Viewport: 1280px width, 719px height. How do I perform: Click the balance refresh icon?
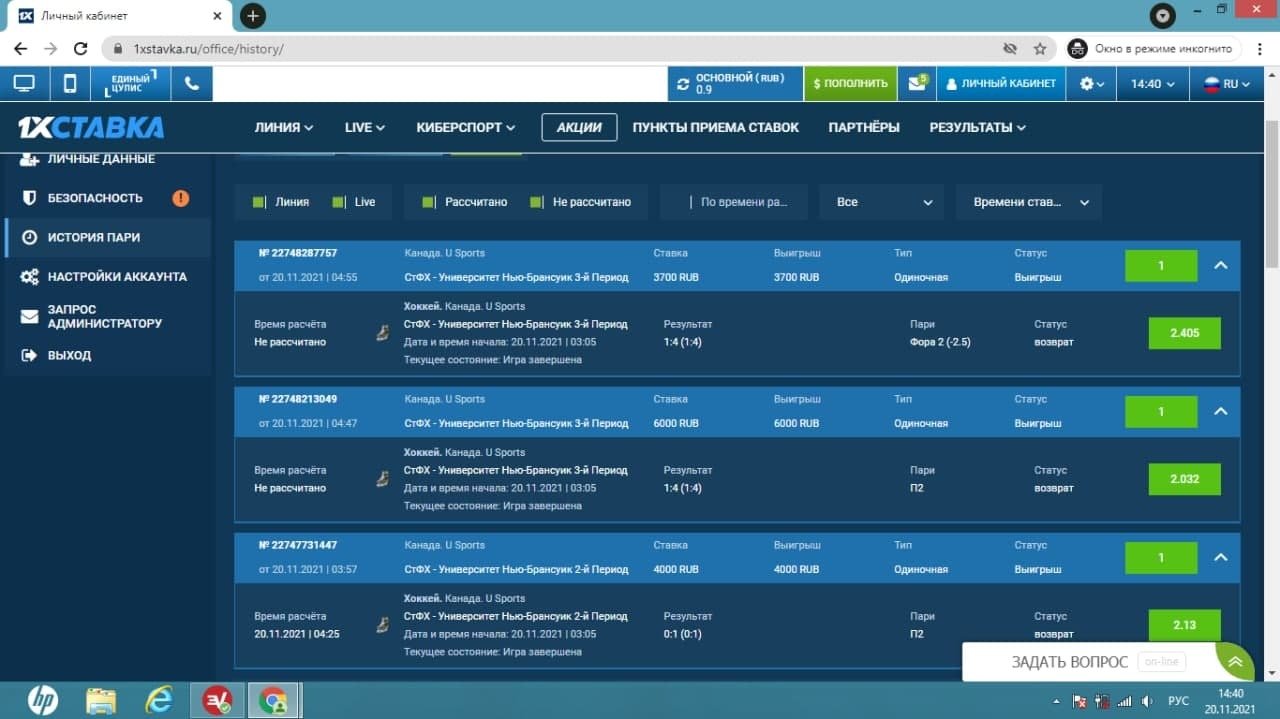tap(683, 84)
